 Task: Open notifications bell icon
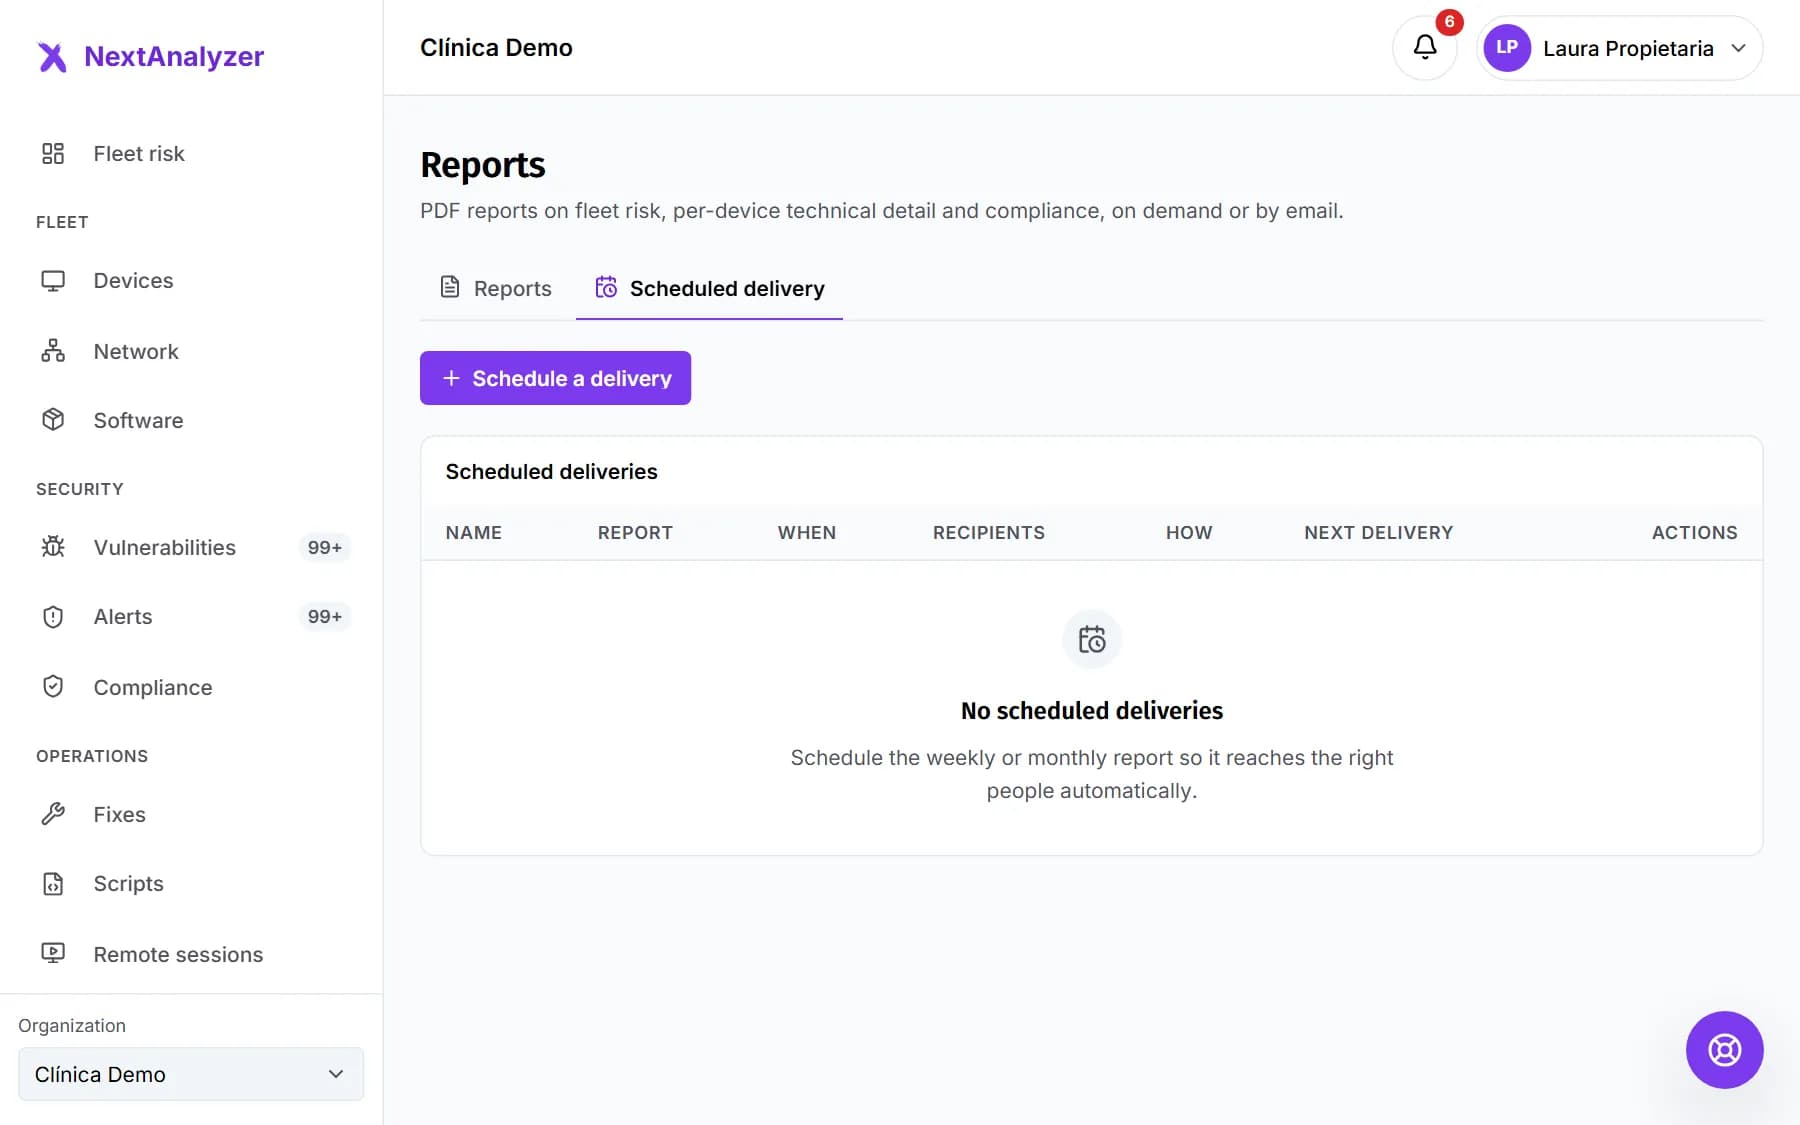pos(1425,47)
